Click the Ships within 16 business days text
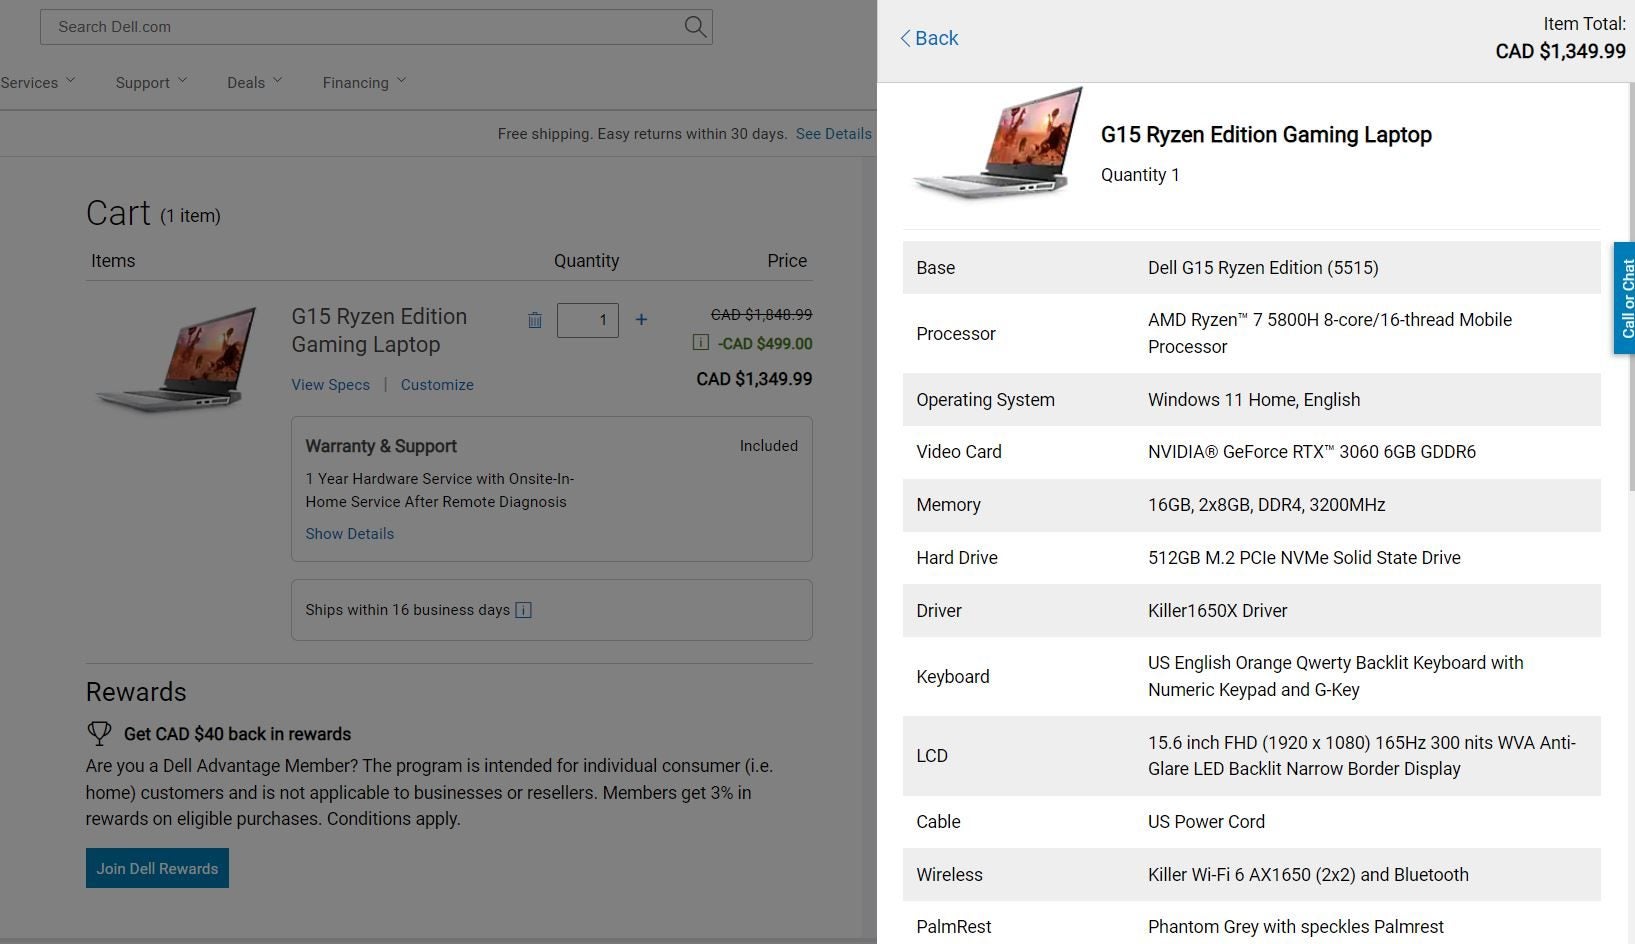This screenshot has width=1635, height=944. tap(408, 610)
